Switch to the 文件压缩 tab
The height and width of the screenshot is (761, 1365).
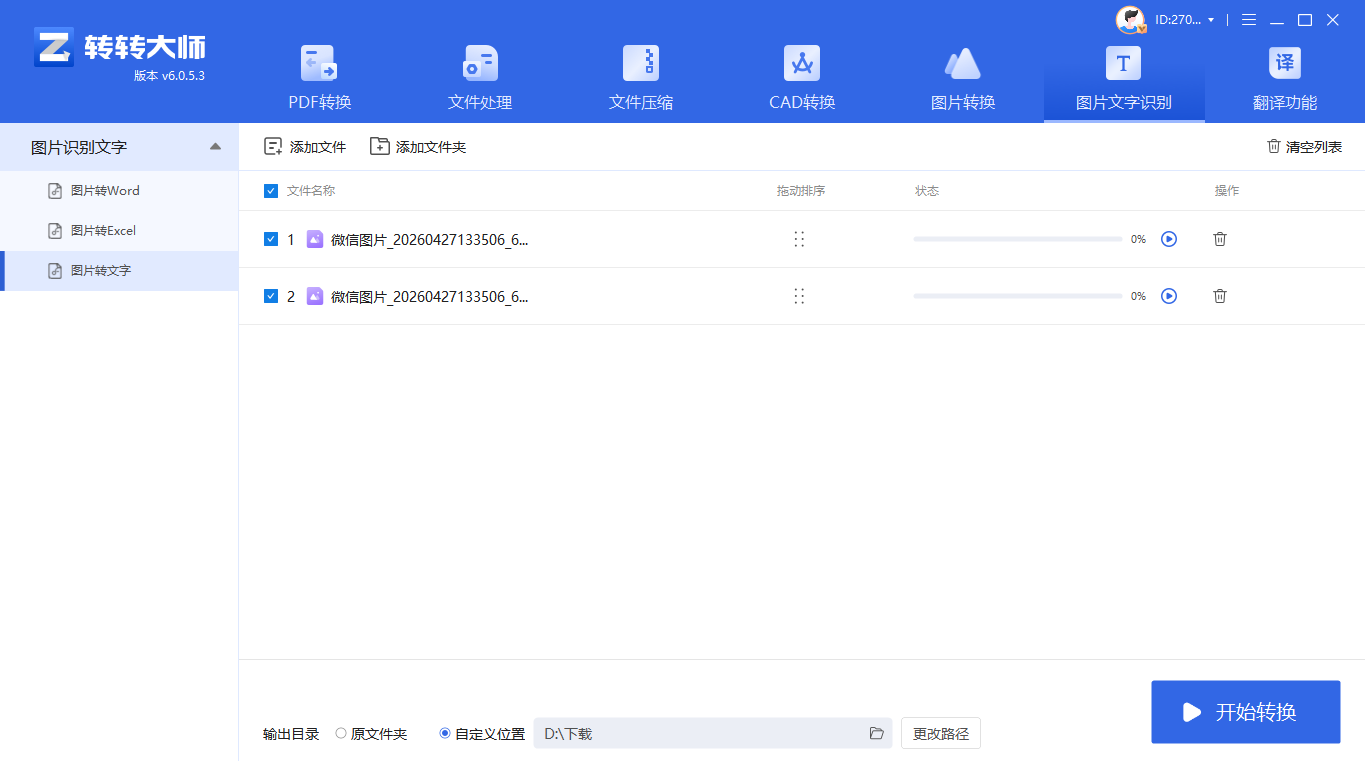(641, 80)
